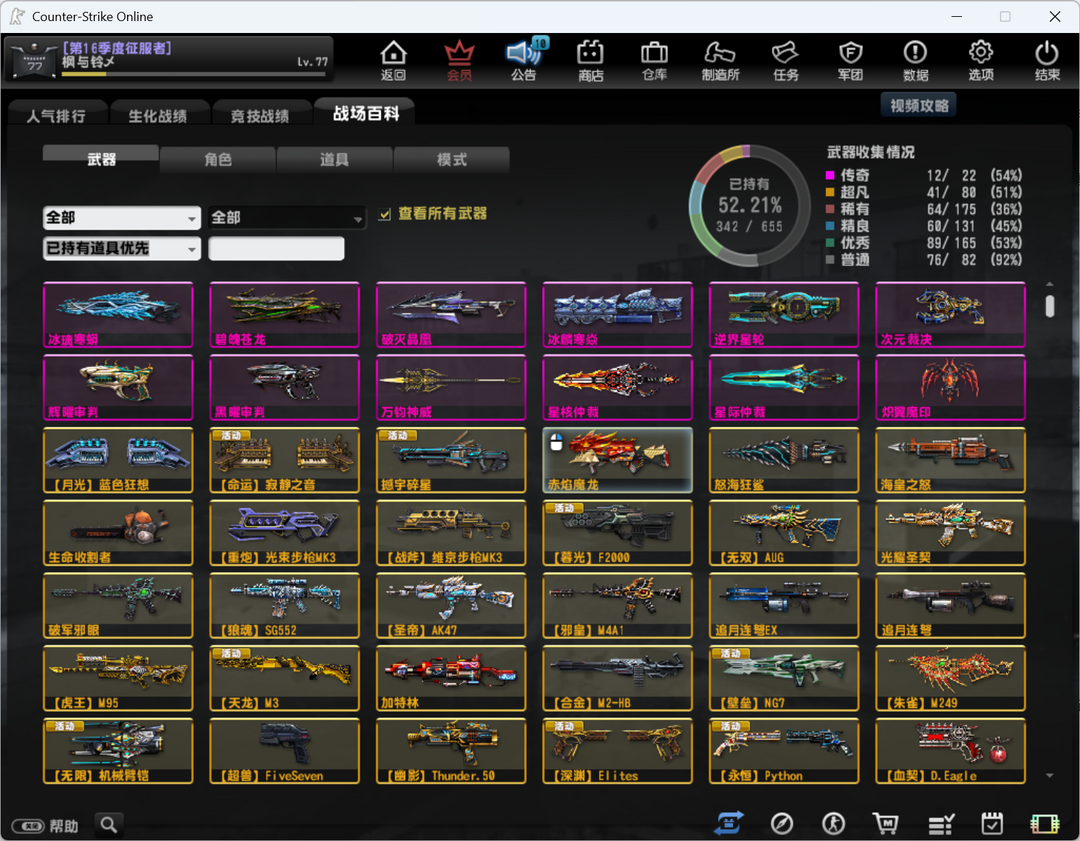Click the orange 超凡 legend swatch
This screenshot has height=841, width=1080.
click(x=830, y=192)
